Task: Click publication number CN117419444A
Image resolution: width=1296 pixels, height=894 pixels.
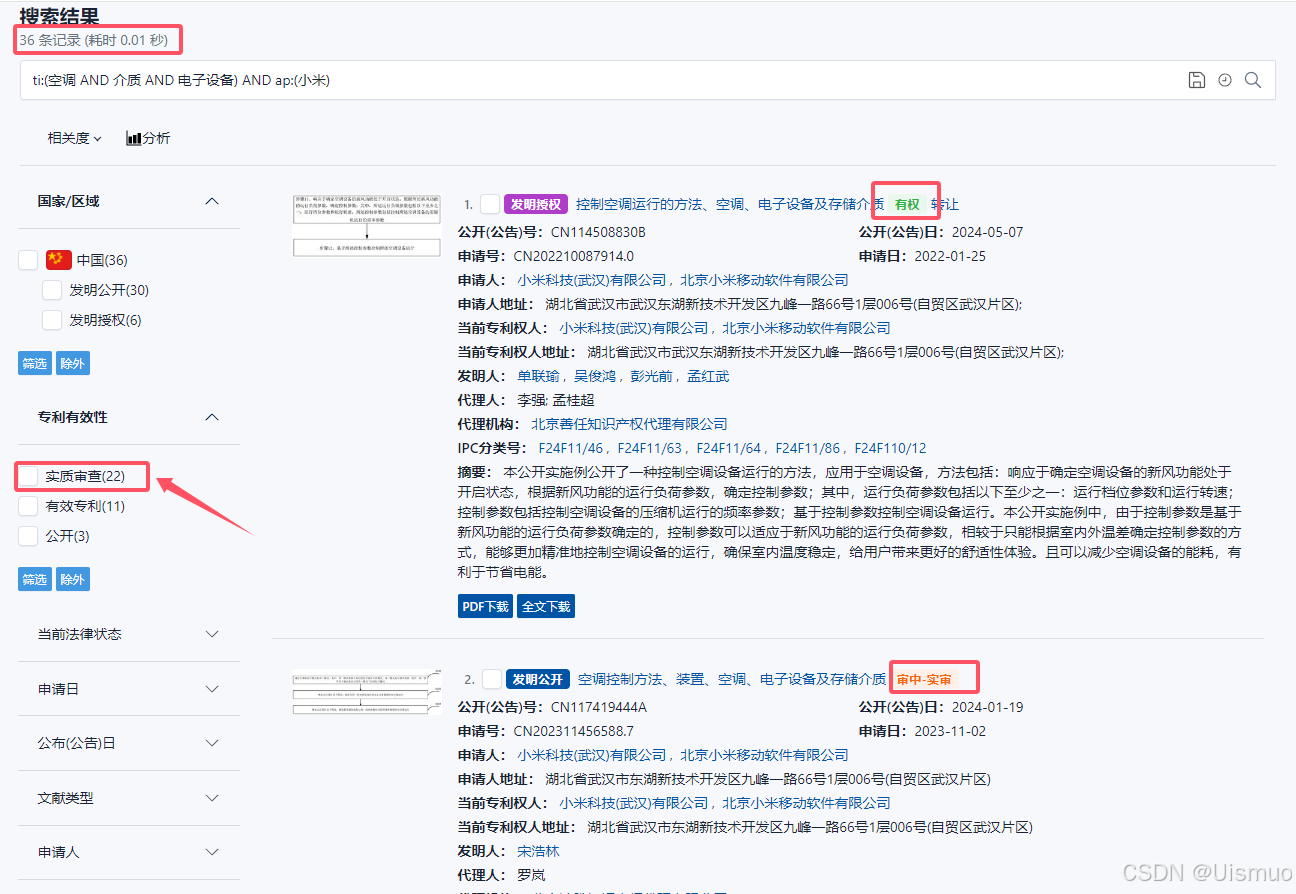Action: pos(599,707)
